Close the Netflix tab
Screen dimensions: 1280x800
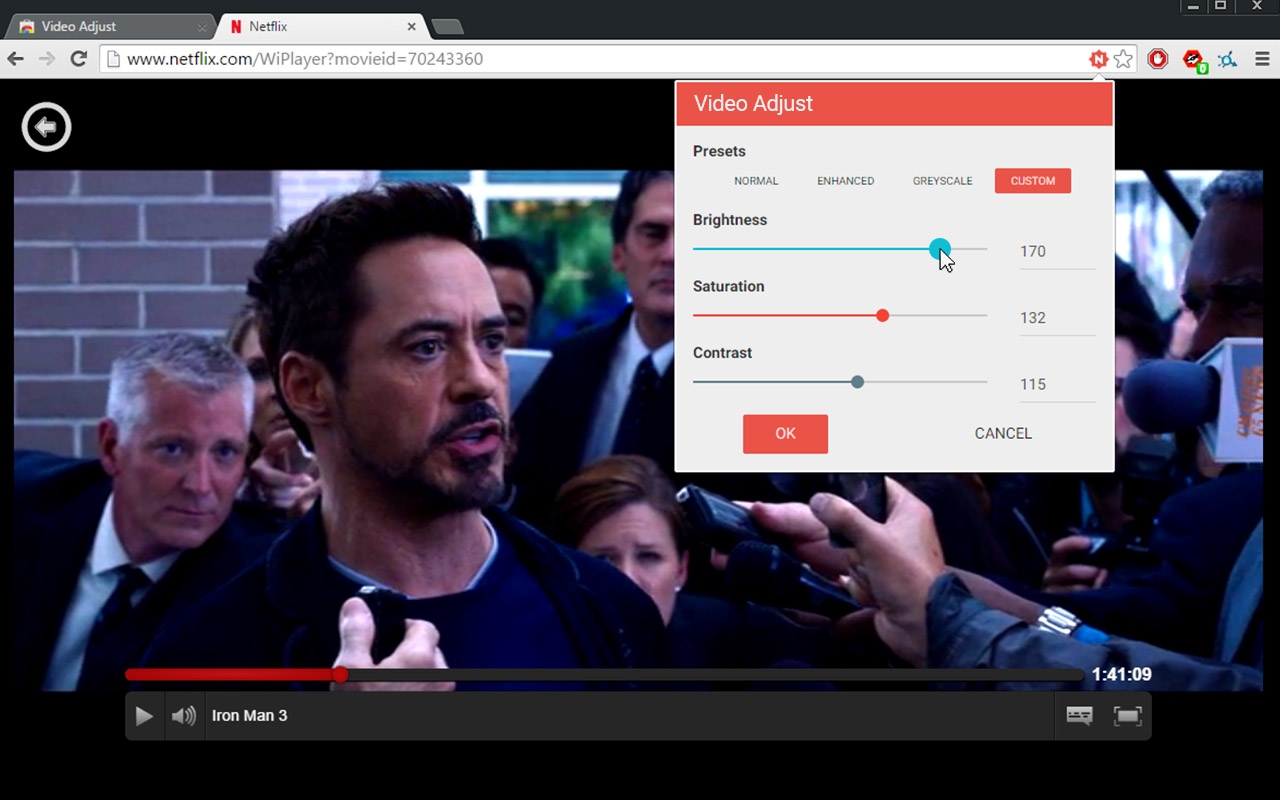point(412,27)
